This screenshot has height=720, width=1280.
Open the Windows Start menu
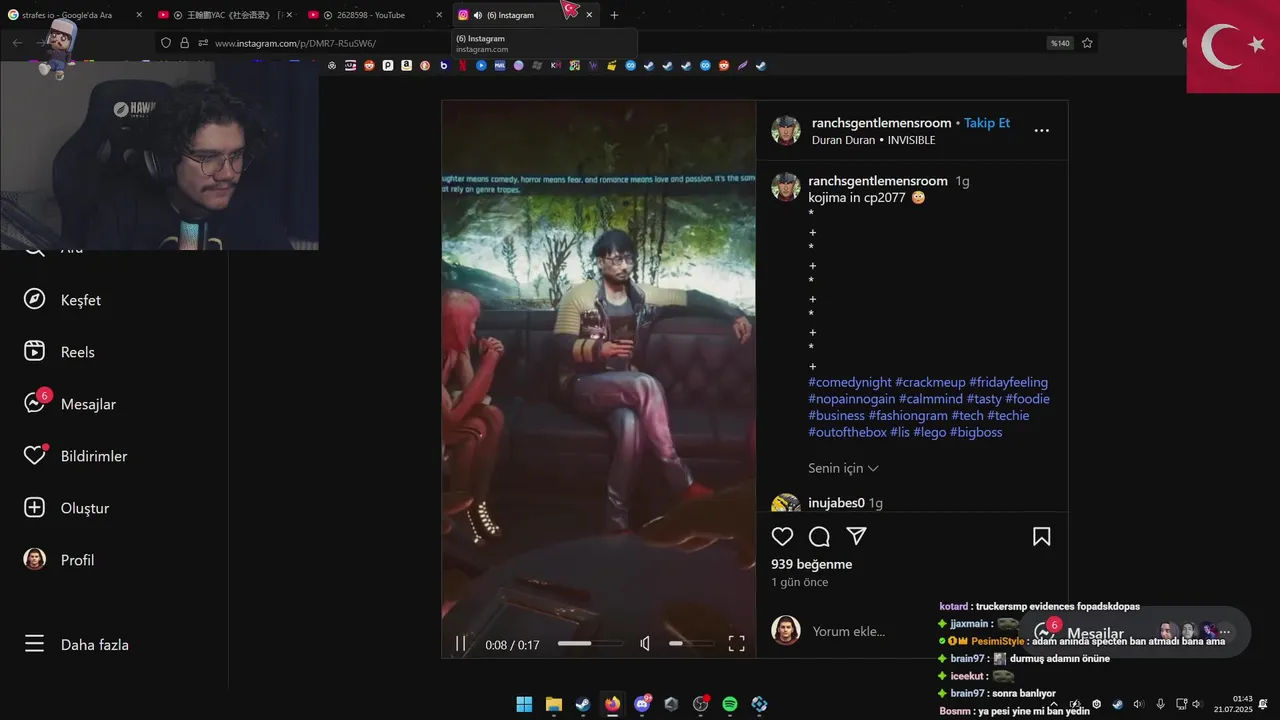pyautogui.click(x=524, y=704)
